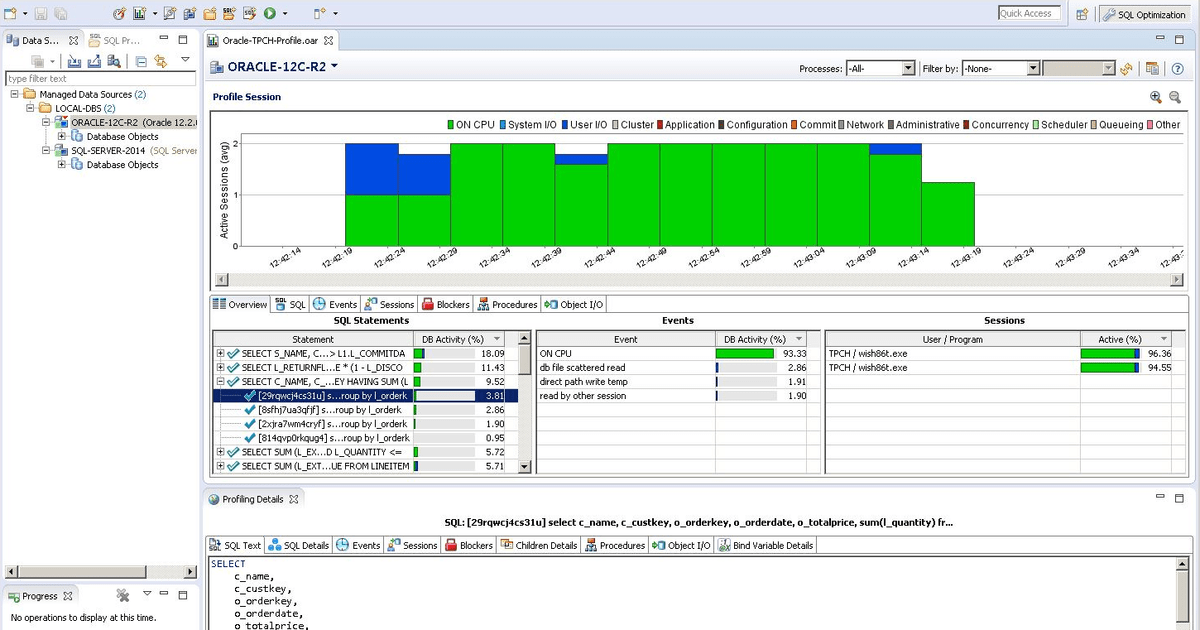Zoom out of the Profile Session chart
1200x630 pixels.
point(1175,96)
